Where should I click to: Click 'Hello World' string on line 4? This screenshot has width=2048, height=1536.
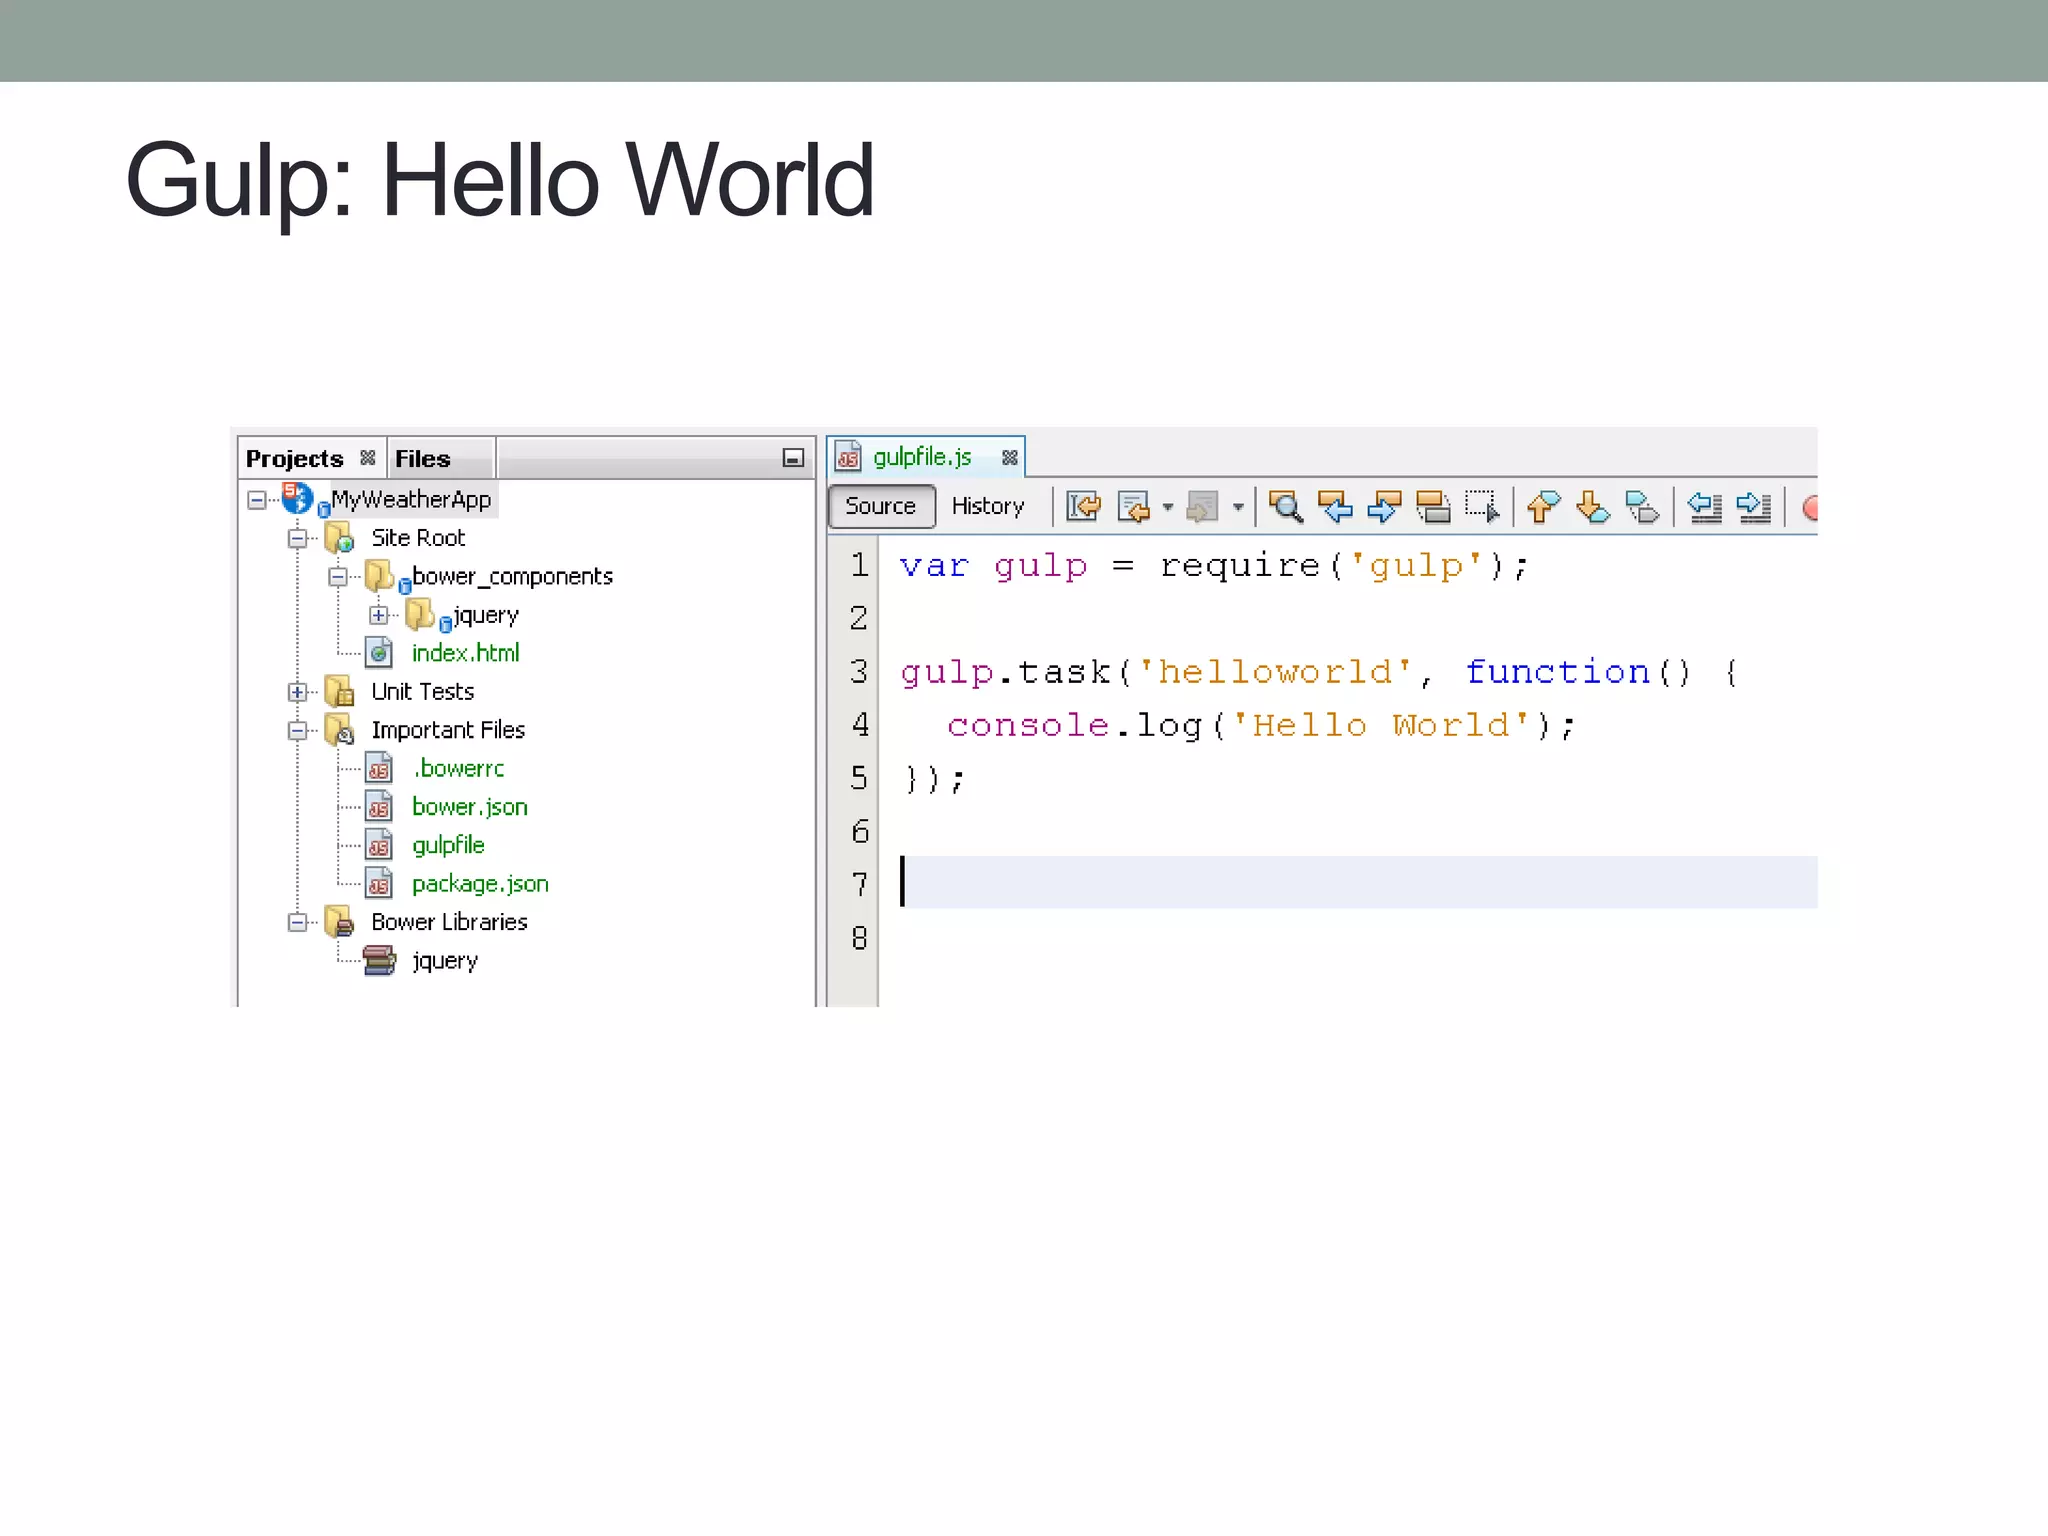point(1381,725)
